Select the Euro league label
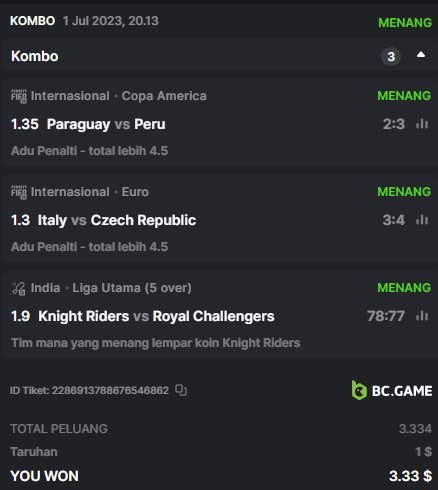Screen dimensions: 438x490 tap(135, 192)
